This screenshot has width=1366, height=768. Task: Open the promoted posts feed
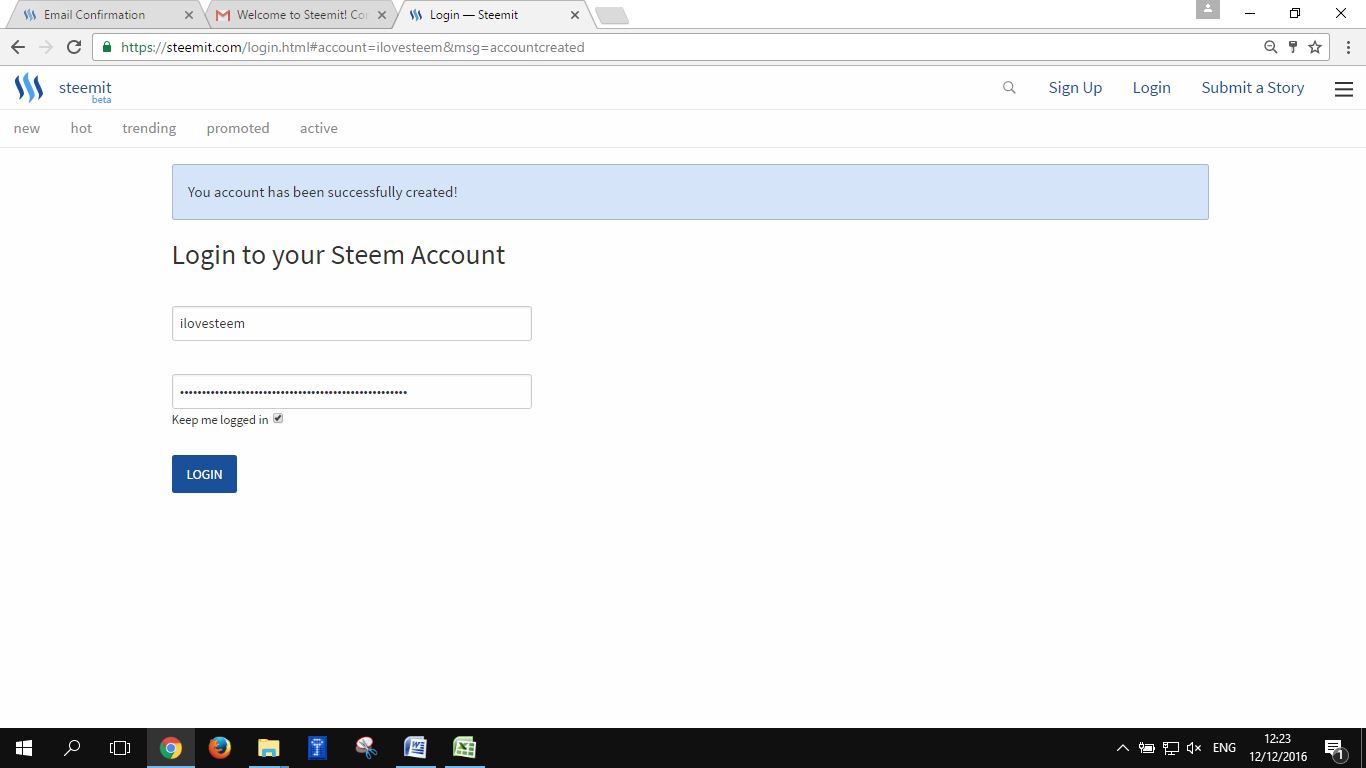[x=238, y=128]
